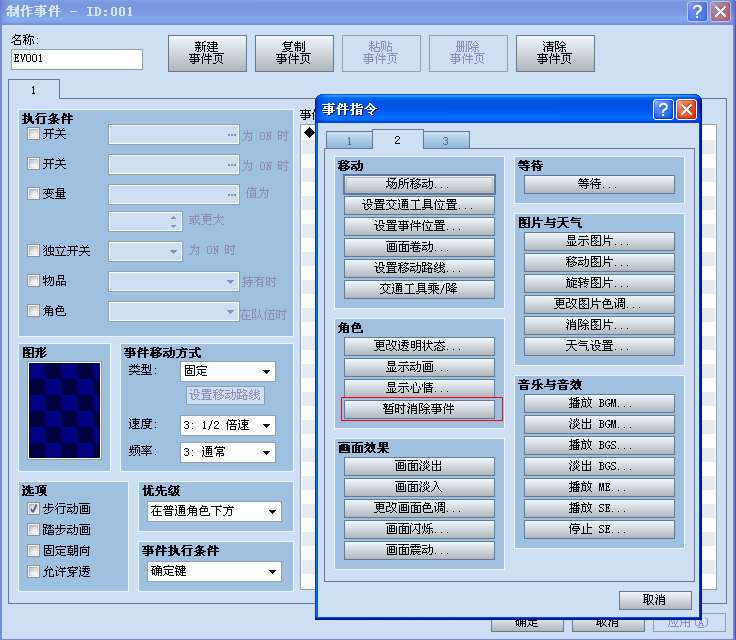Click the 暂时消除事件 command
The width and height of the screenshot is (736, 640).
[419, 409]
